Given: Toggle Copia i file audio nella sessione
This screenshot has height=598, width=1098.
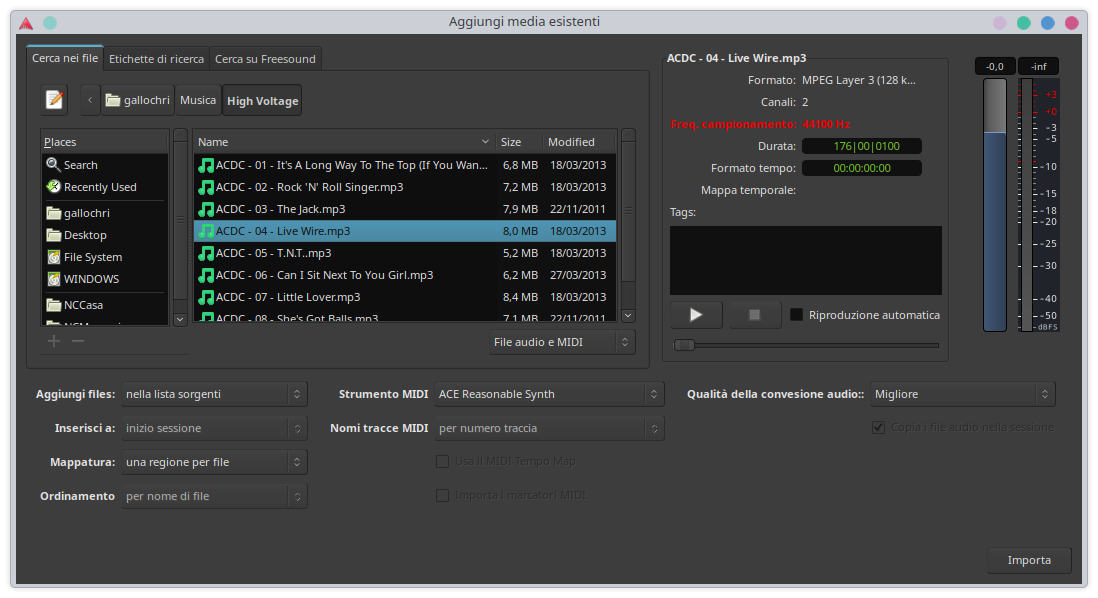Looking at the screenshot, I should (x=879, y=427).
